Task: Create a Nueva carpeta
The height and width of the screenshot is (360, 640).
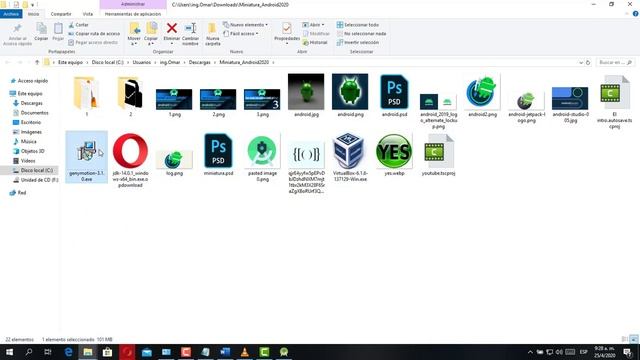Action: pos(212,33)
